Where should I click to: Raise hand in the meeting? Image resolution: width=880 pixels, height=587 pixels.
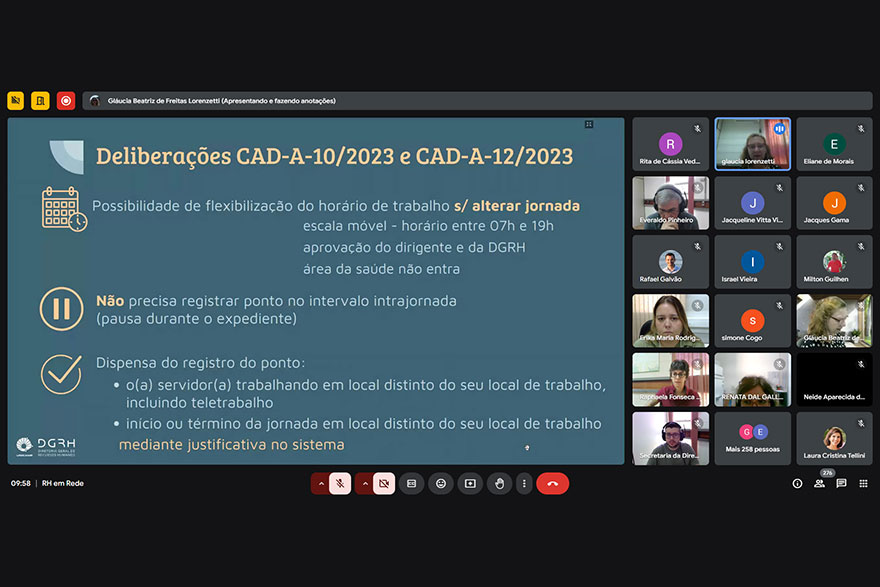point(499,483)
